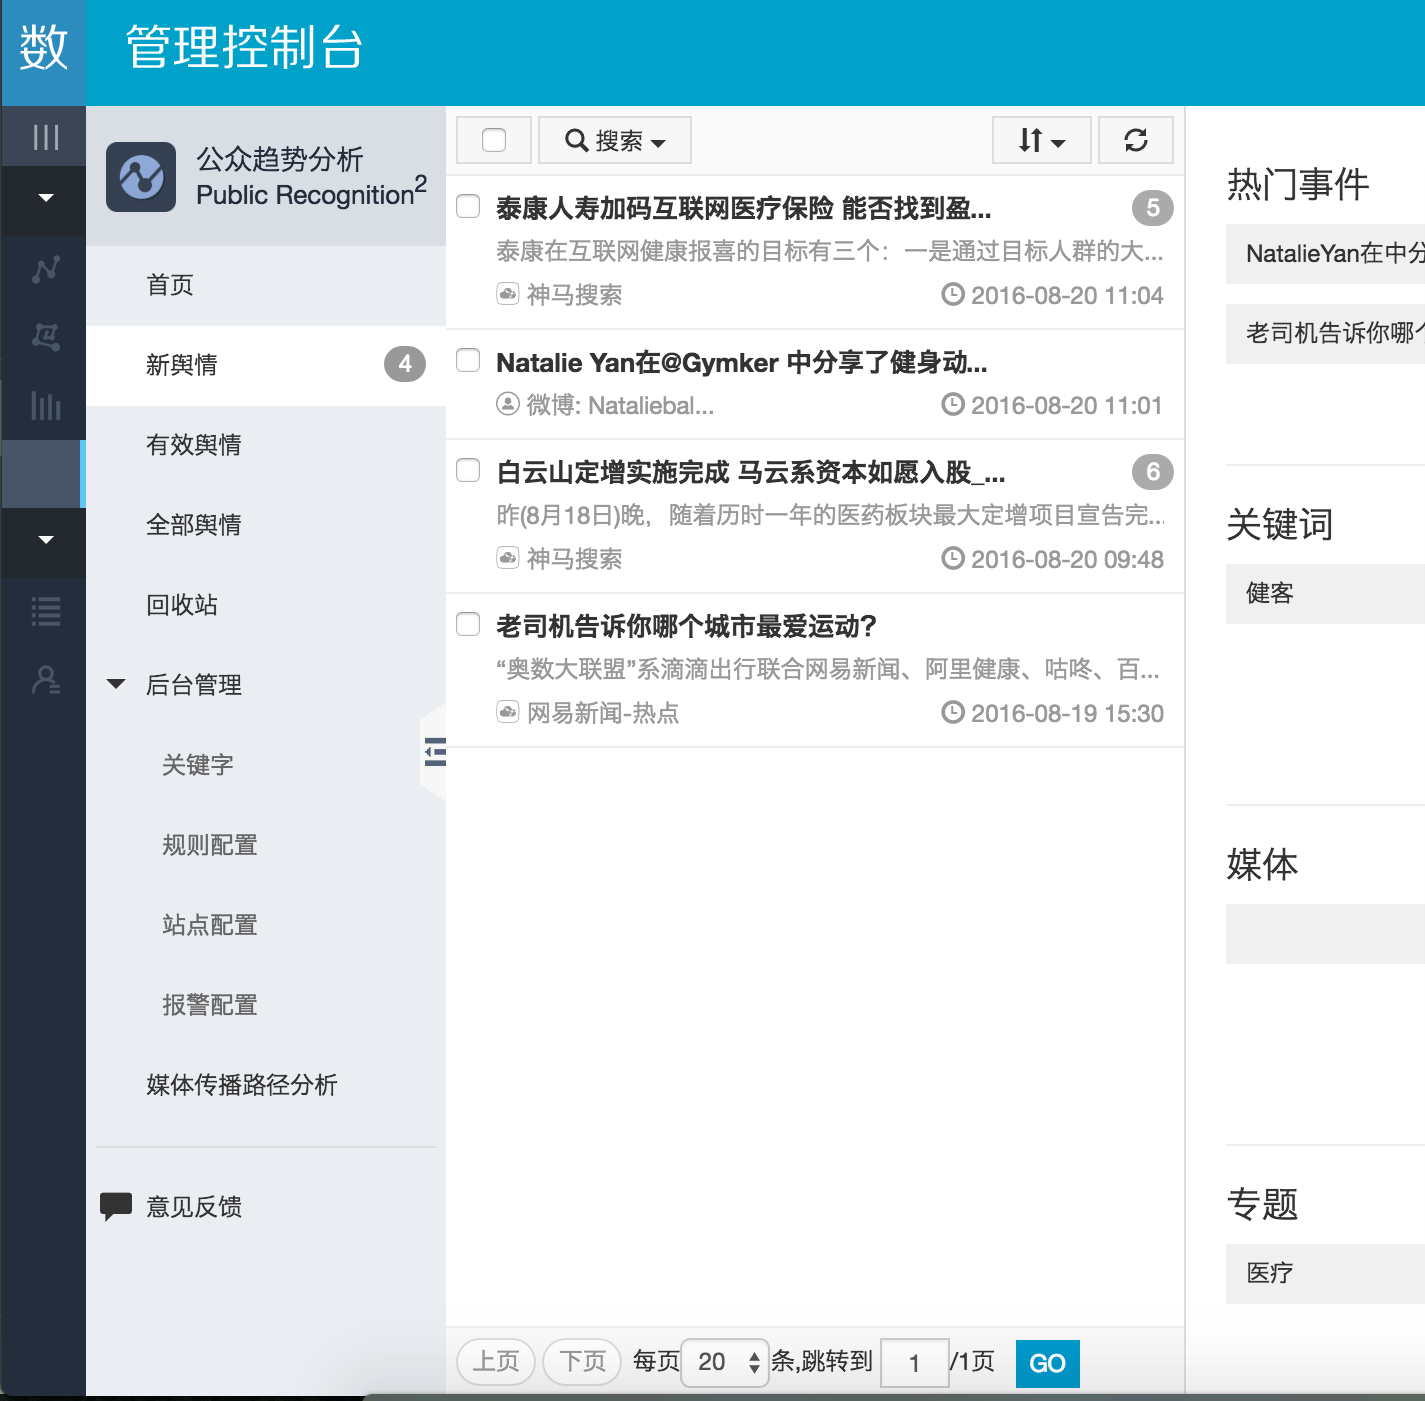Open 有效舆情 menu item
This screenshot has width=1425, height=1401.
click(x=266, y=445)
